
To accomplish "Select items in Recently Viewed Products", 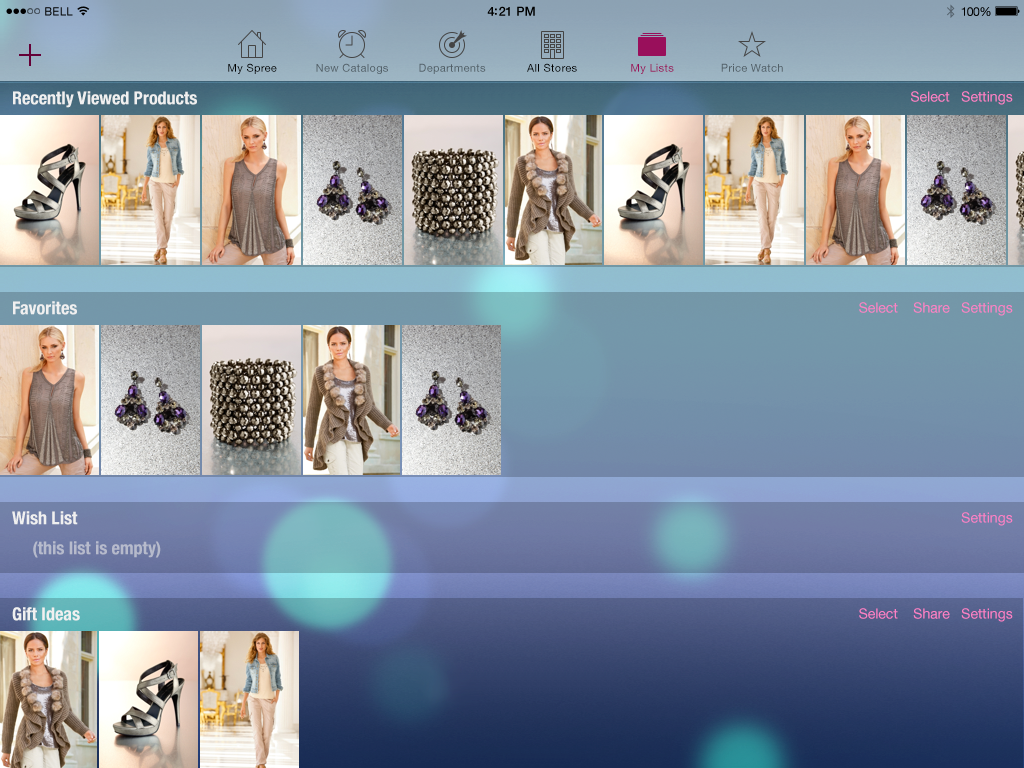I will click(x=929, y=97).
